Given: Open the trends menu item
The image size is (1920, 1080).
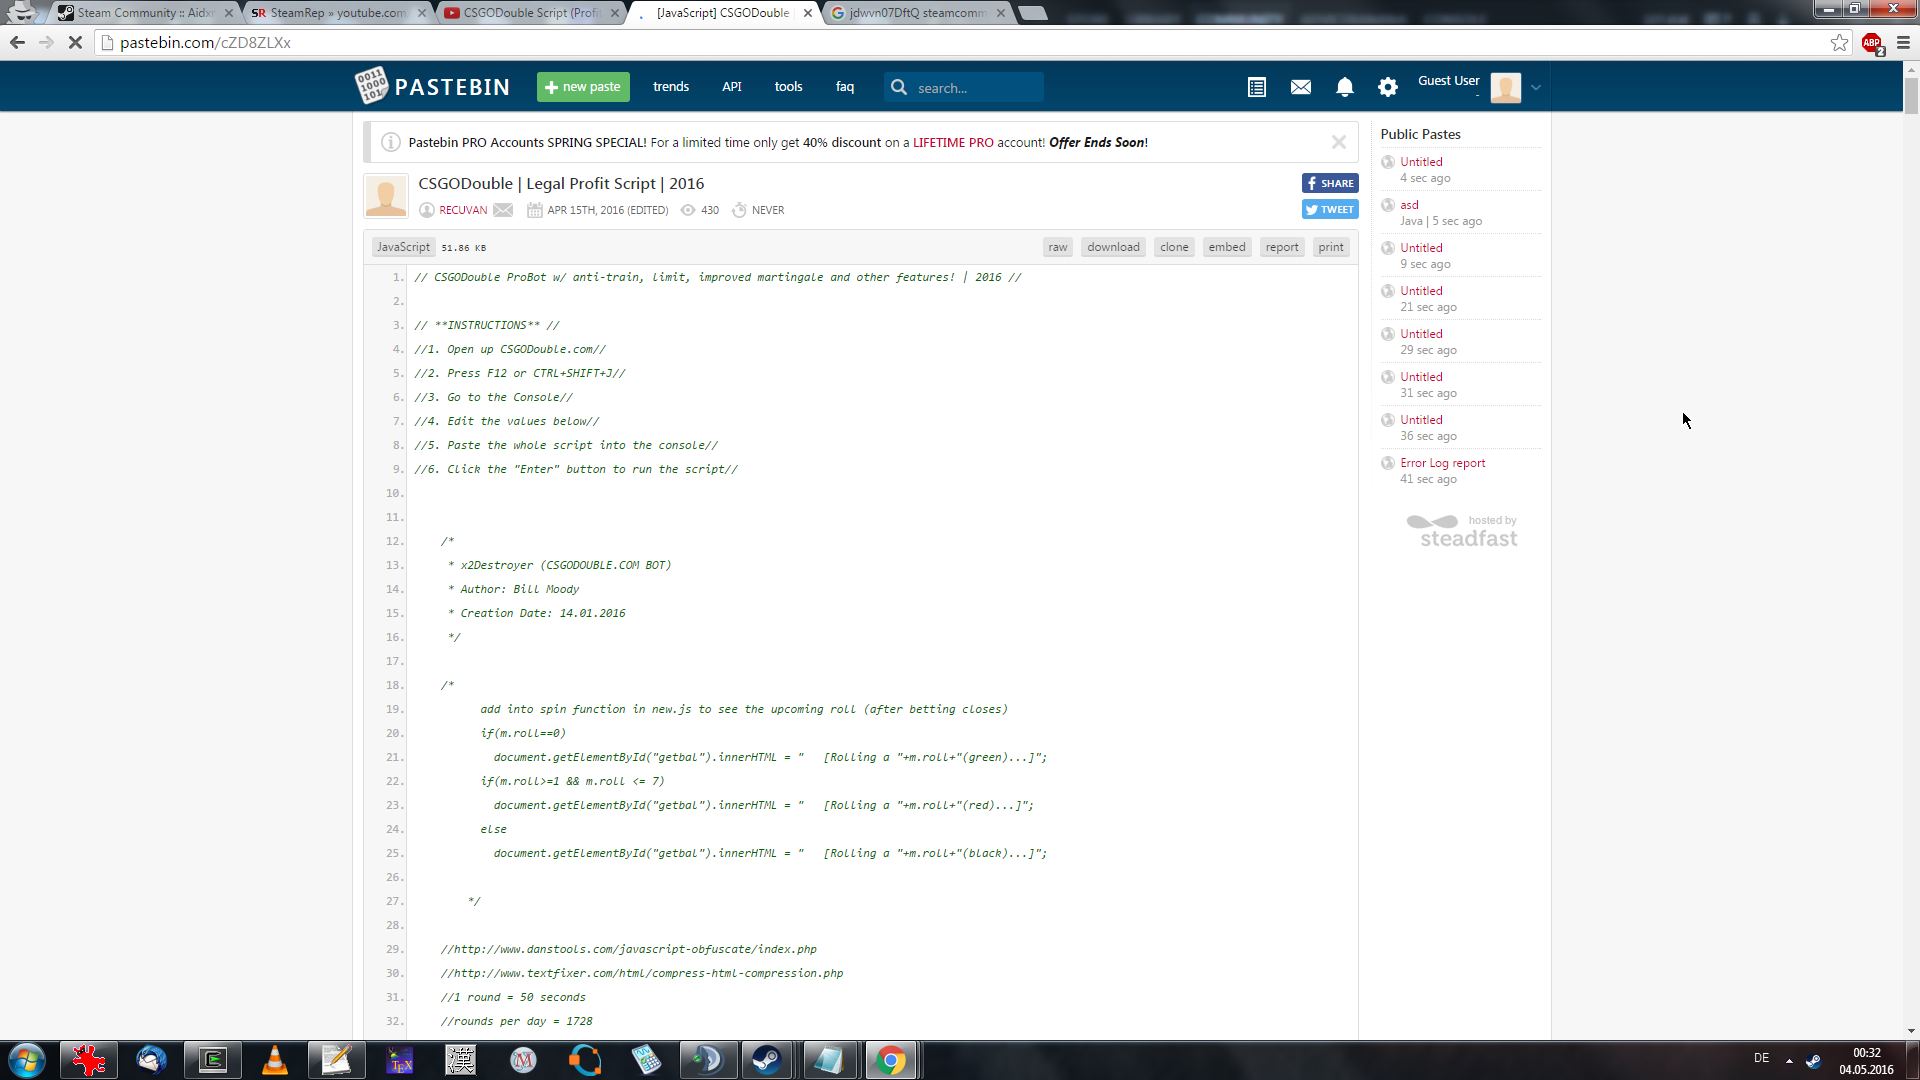Looking at the screenshot, I should [x=671, y=87].
